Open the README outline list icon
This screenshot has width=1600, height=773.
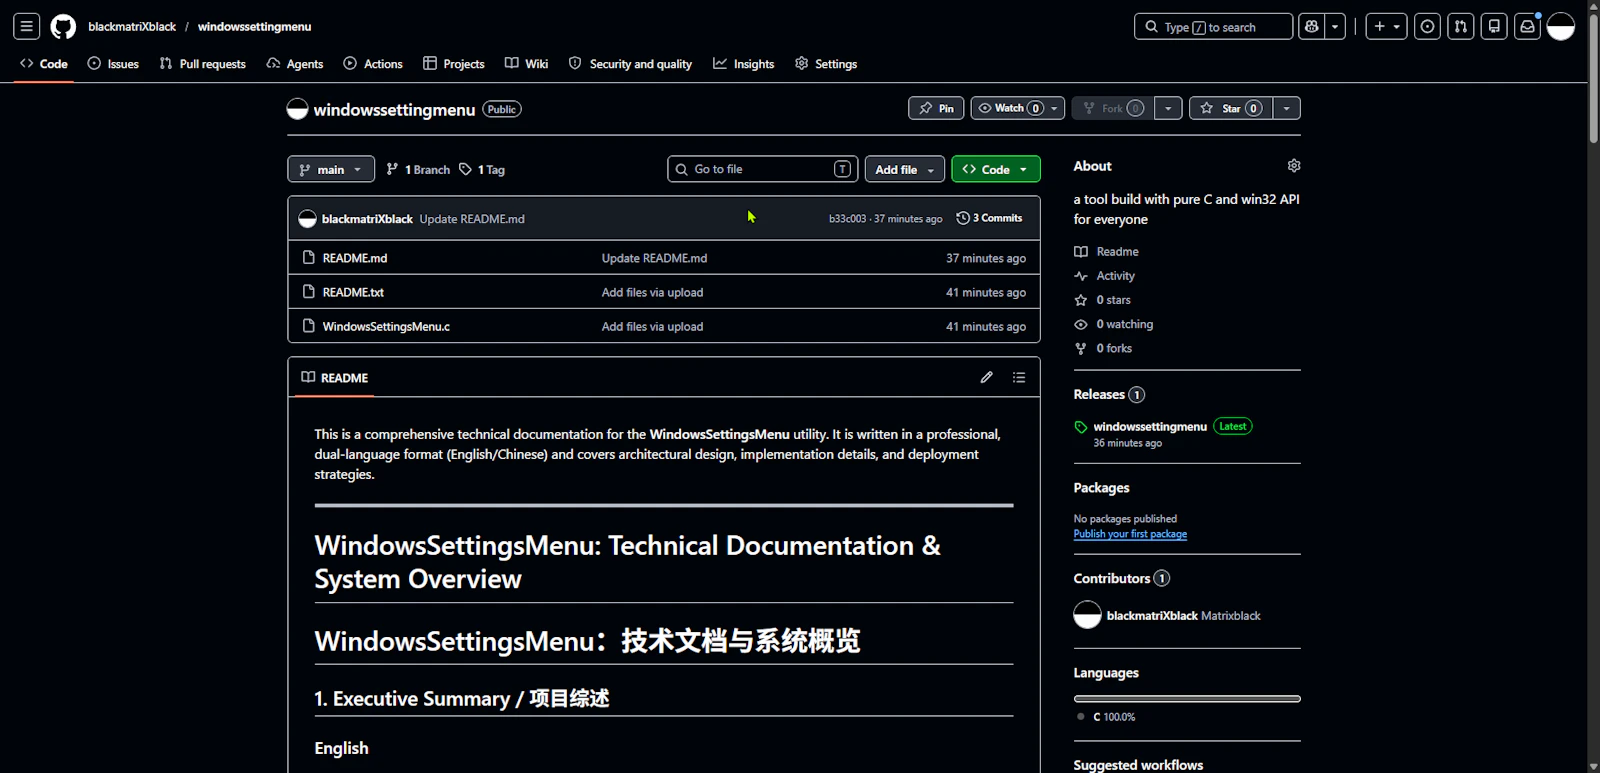[x=1019, y=377]
